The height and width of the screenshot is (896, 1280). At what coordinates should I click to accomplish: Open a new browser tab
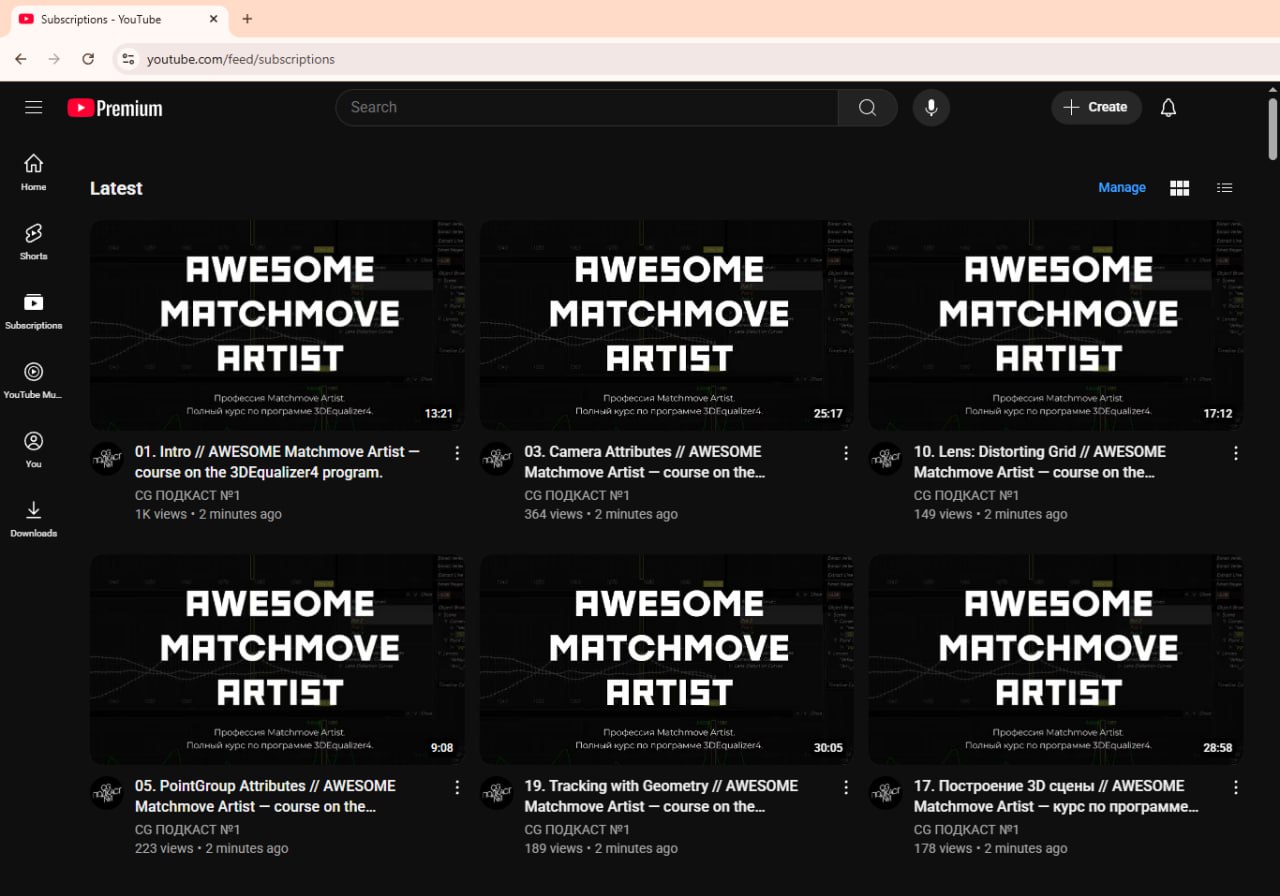point(247,19)
